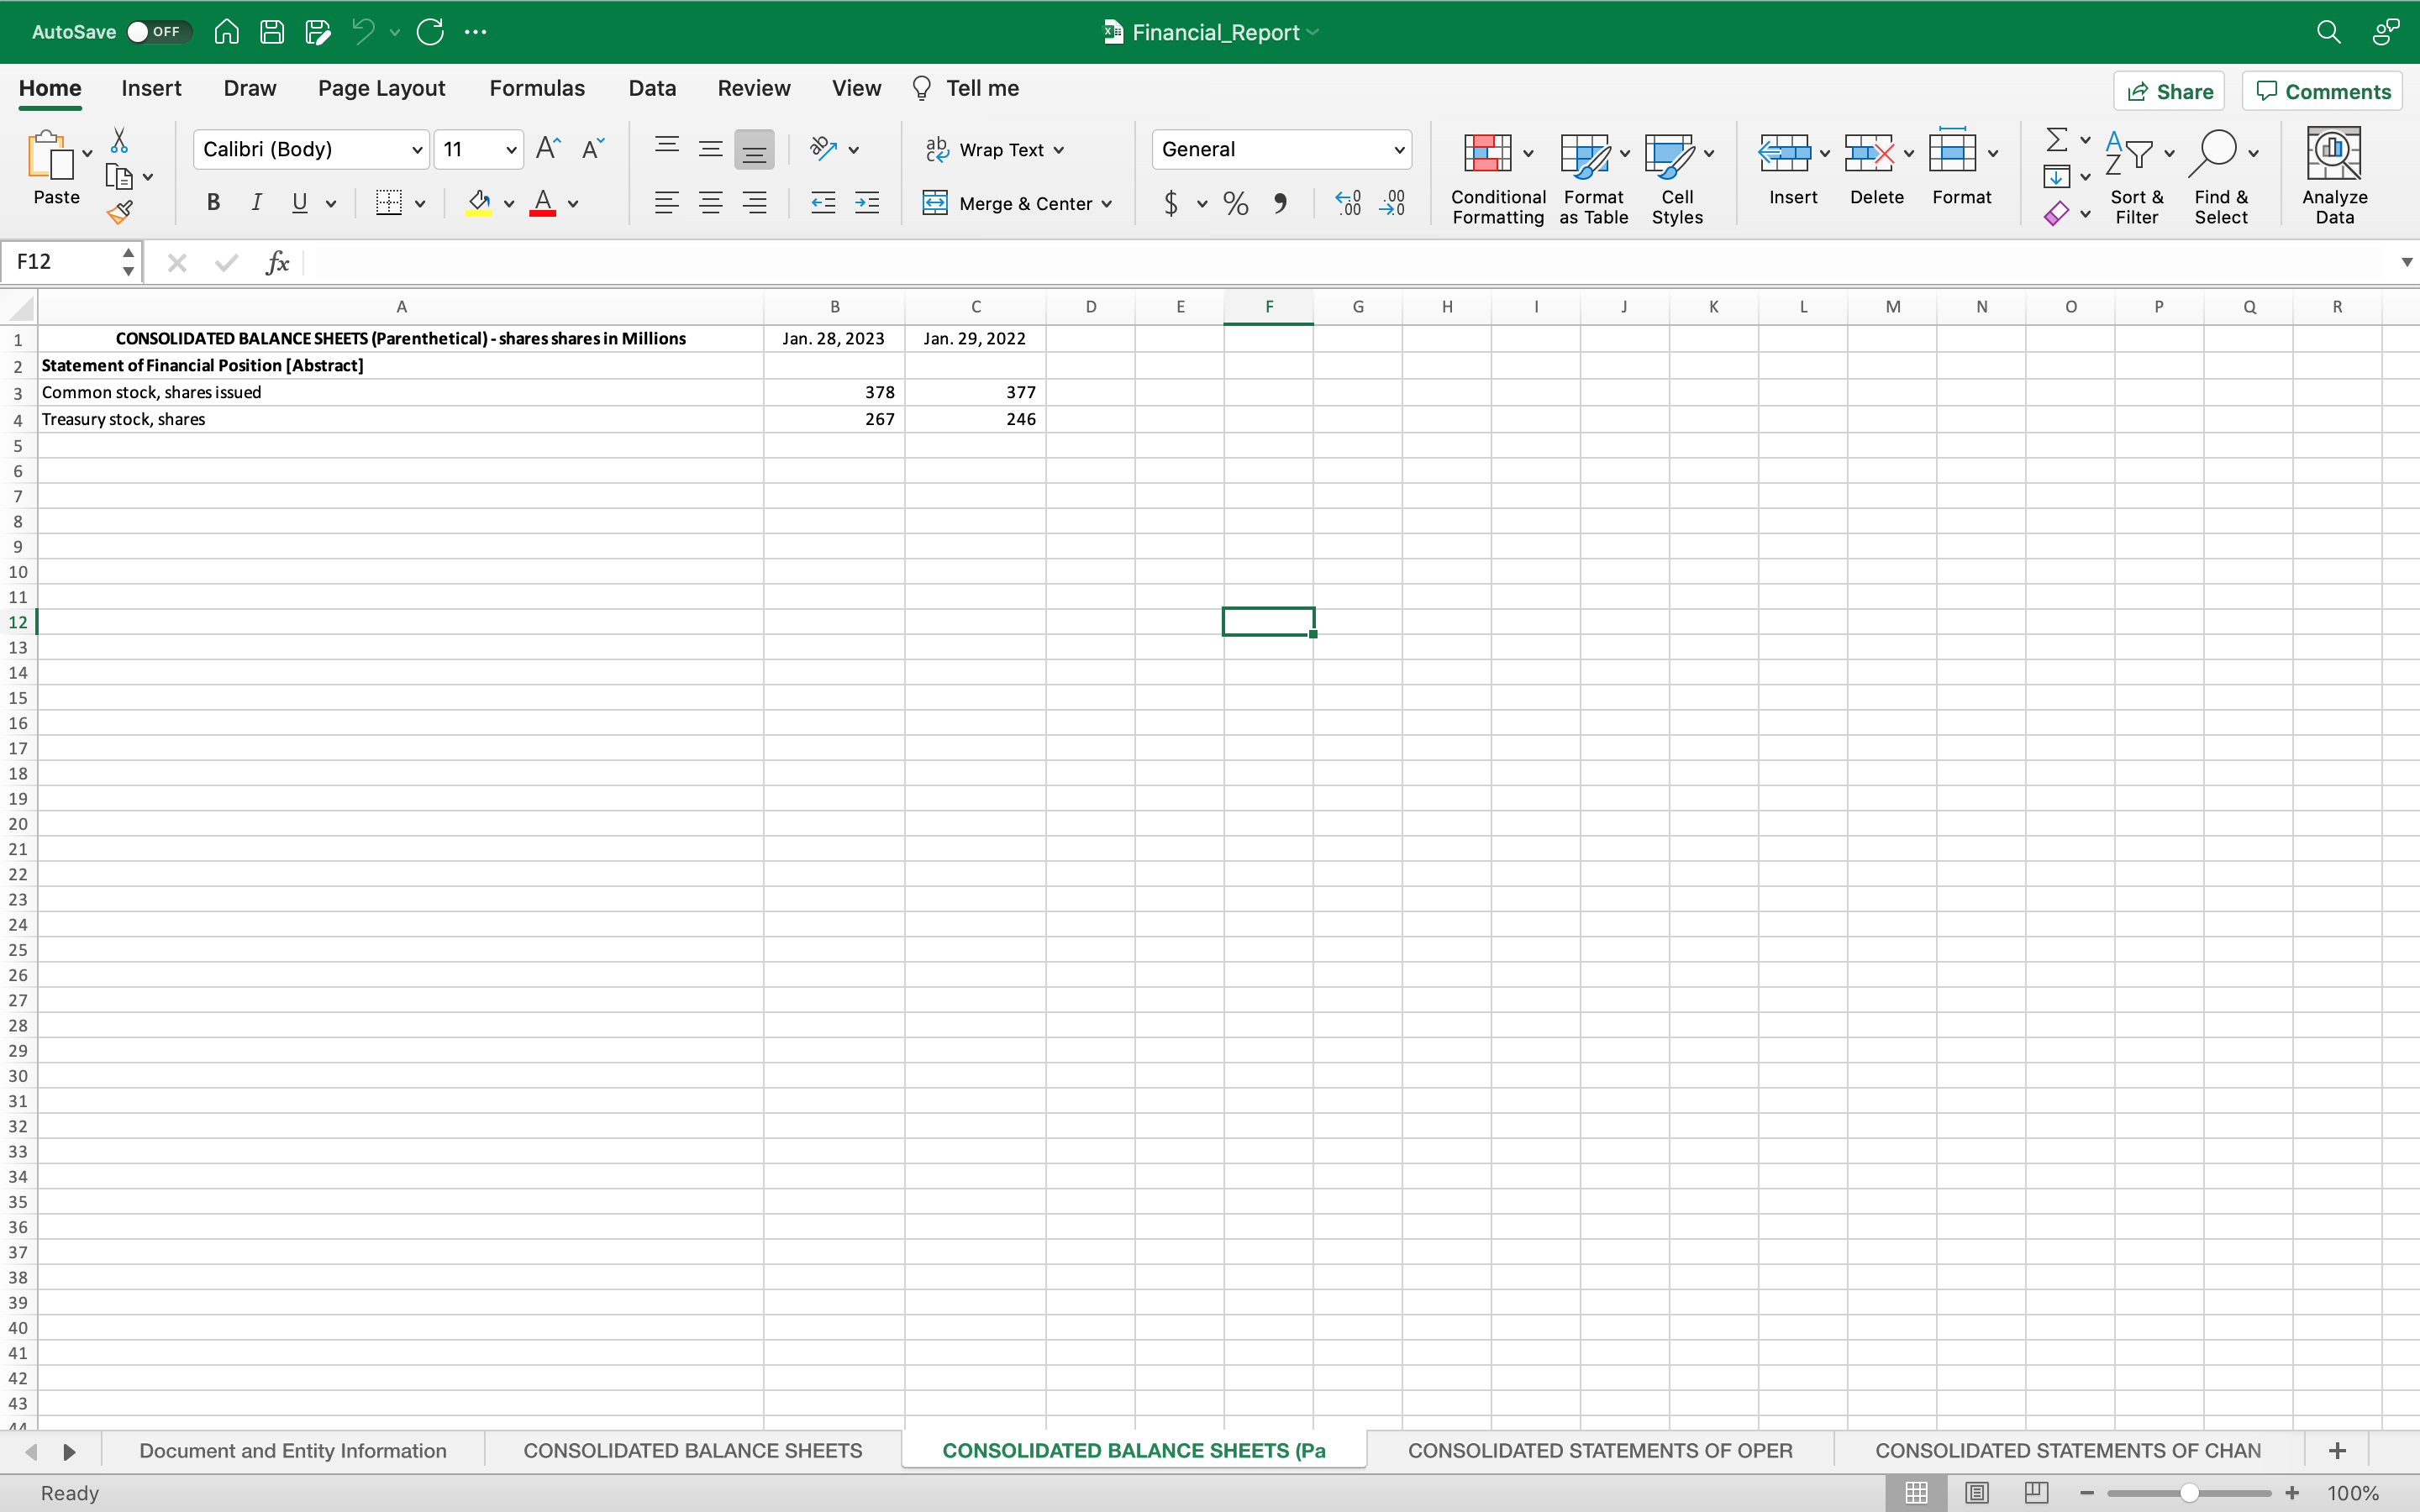The height and width of the screenshot is (1512, 2420).
Task: Apply italic formatting
Action: pos(257,203)
